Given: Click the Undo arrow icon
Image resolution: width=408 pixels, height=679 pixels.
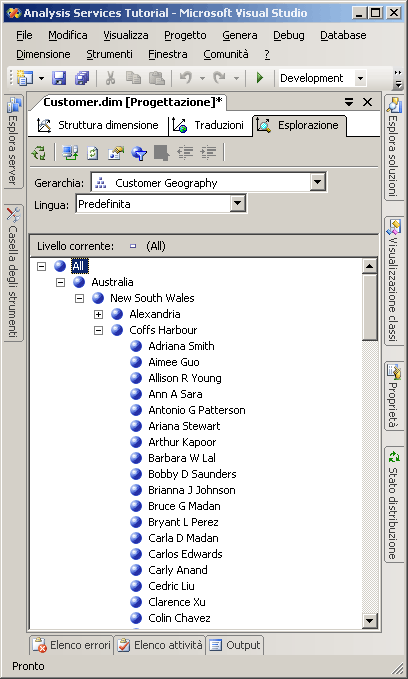Looking at the screenshot, I should (x=186, y=78).
